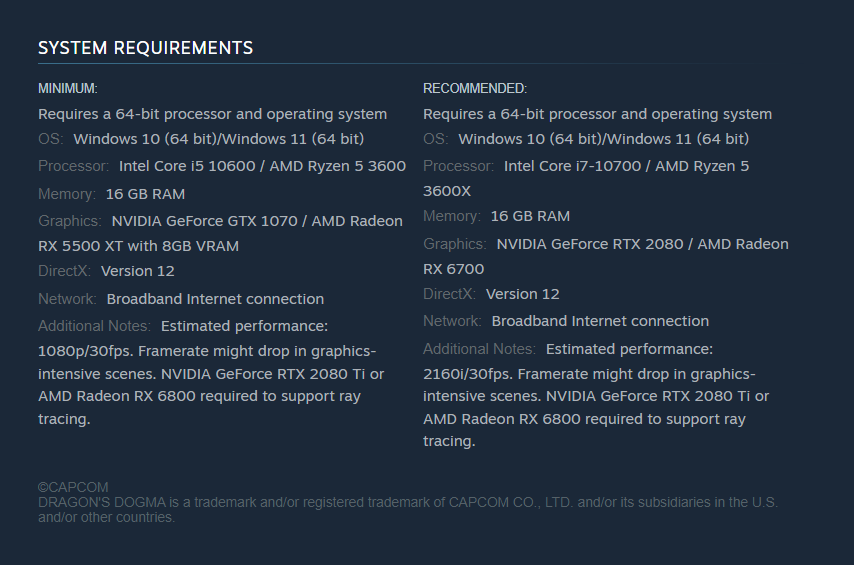Click the SYSTEM REQUIREMENTS heading
This screenshot has width=854, height=565.
[x=145, y=48]
